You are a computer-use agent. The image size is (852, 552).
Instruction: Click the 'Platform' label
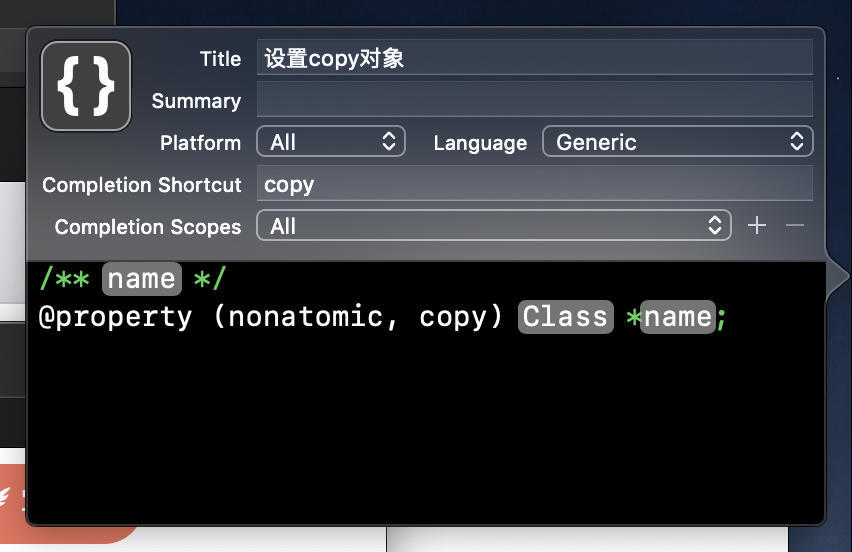click(x=201, y=143)
